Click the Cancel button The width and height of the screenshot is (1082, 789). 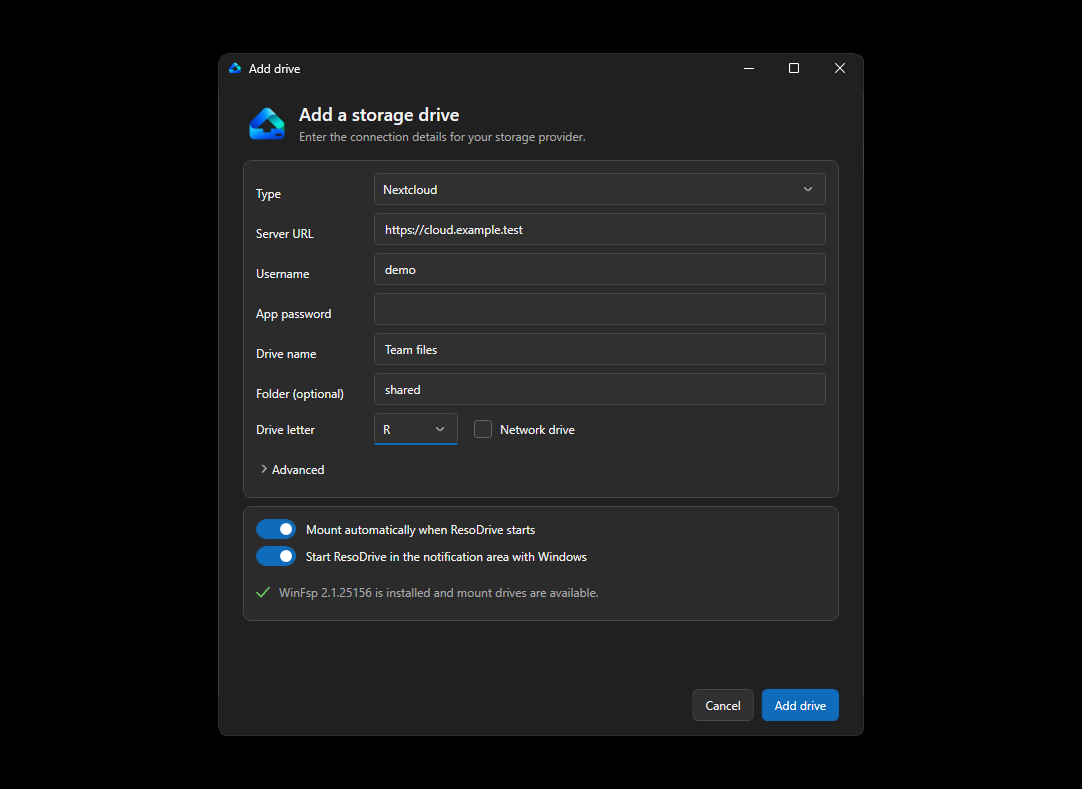click(x=722, y=705)
